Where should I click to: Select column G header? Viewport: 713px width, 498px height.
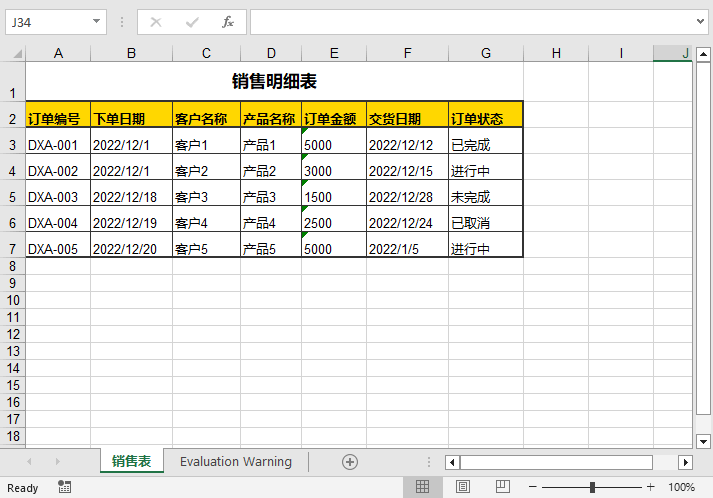486,53
